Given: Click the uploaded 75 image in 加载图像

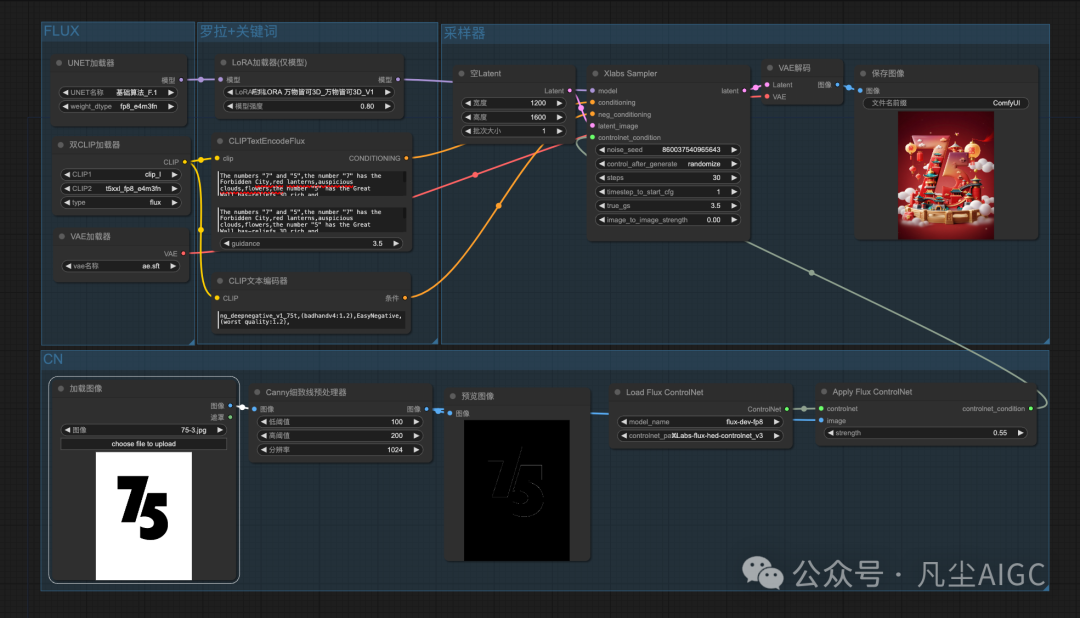Looking at the screenshot, I should [x=143, y=516].
